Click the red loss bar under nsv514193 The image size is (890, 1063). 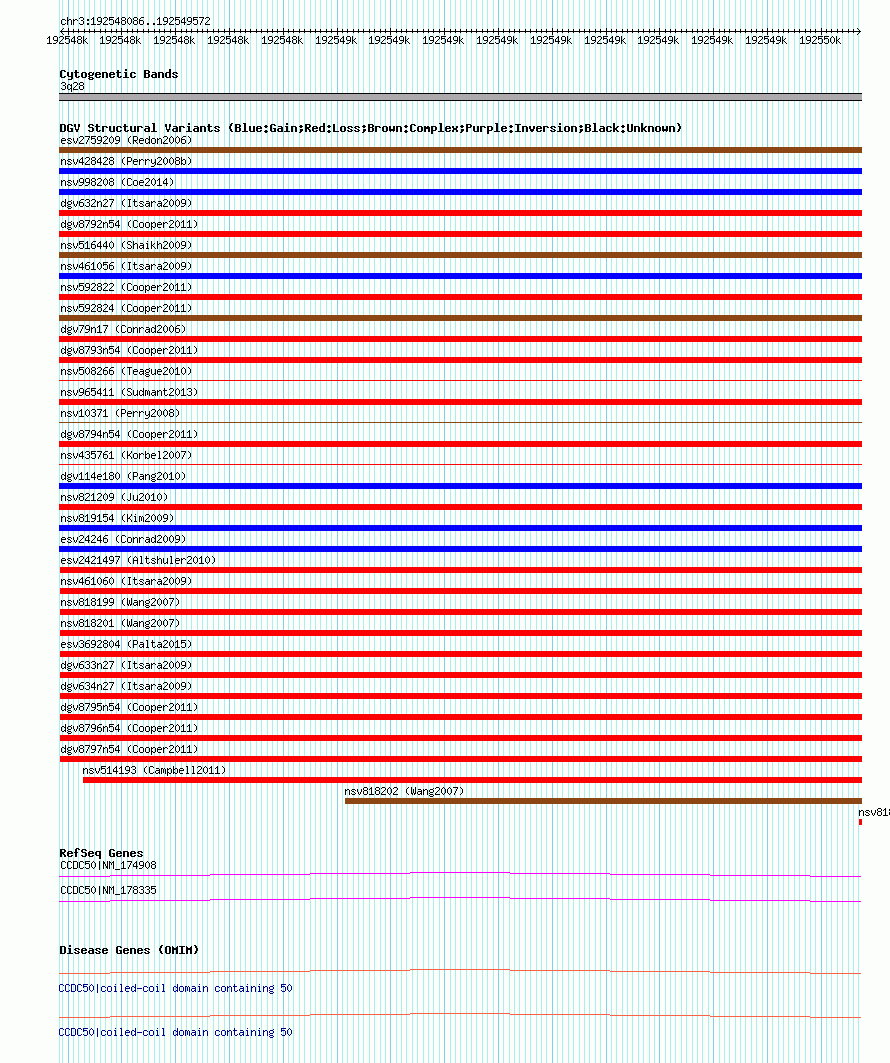472,780
